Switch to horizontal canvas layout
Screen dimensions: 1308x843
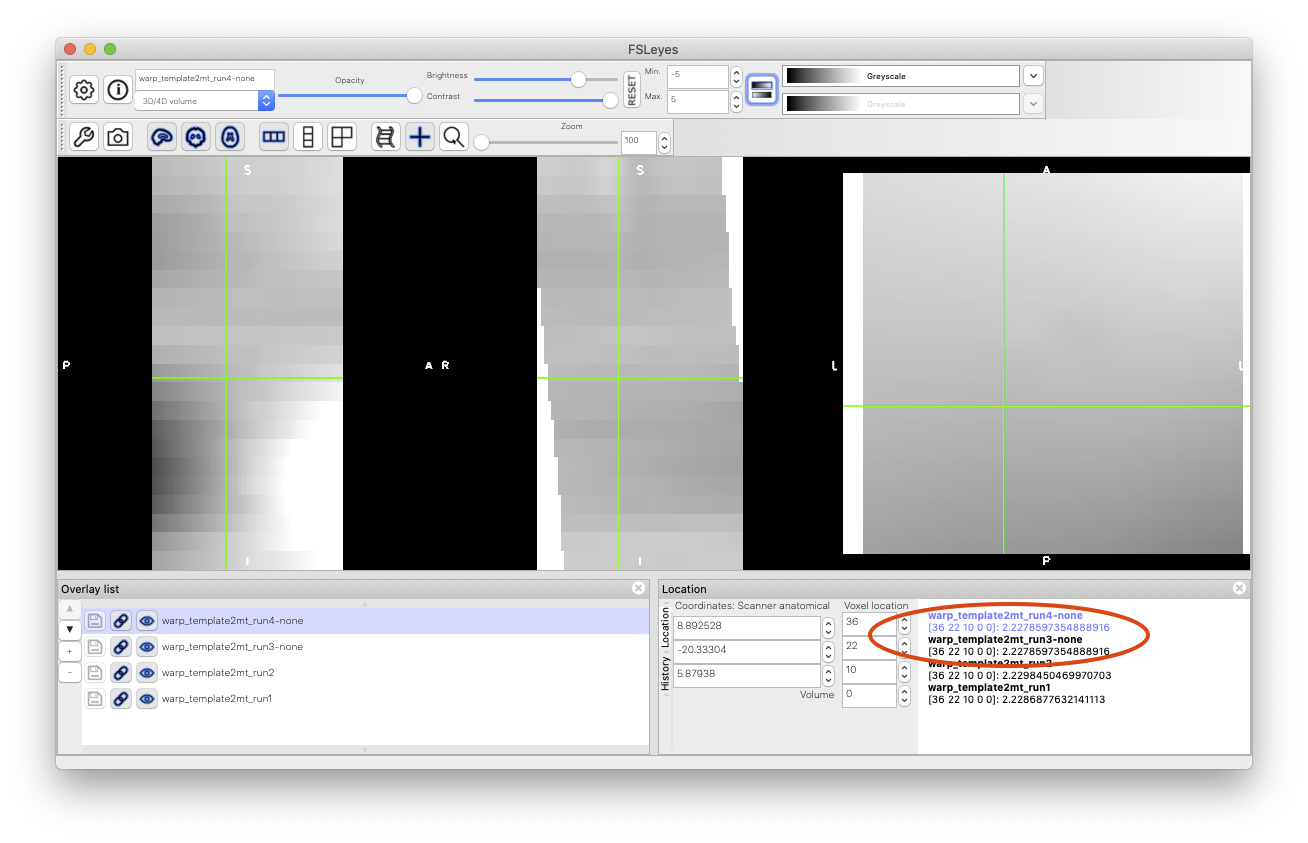point(273,137)
